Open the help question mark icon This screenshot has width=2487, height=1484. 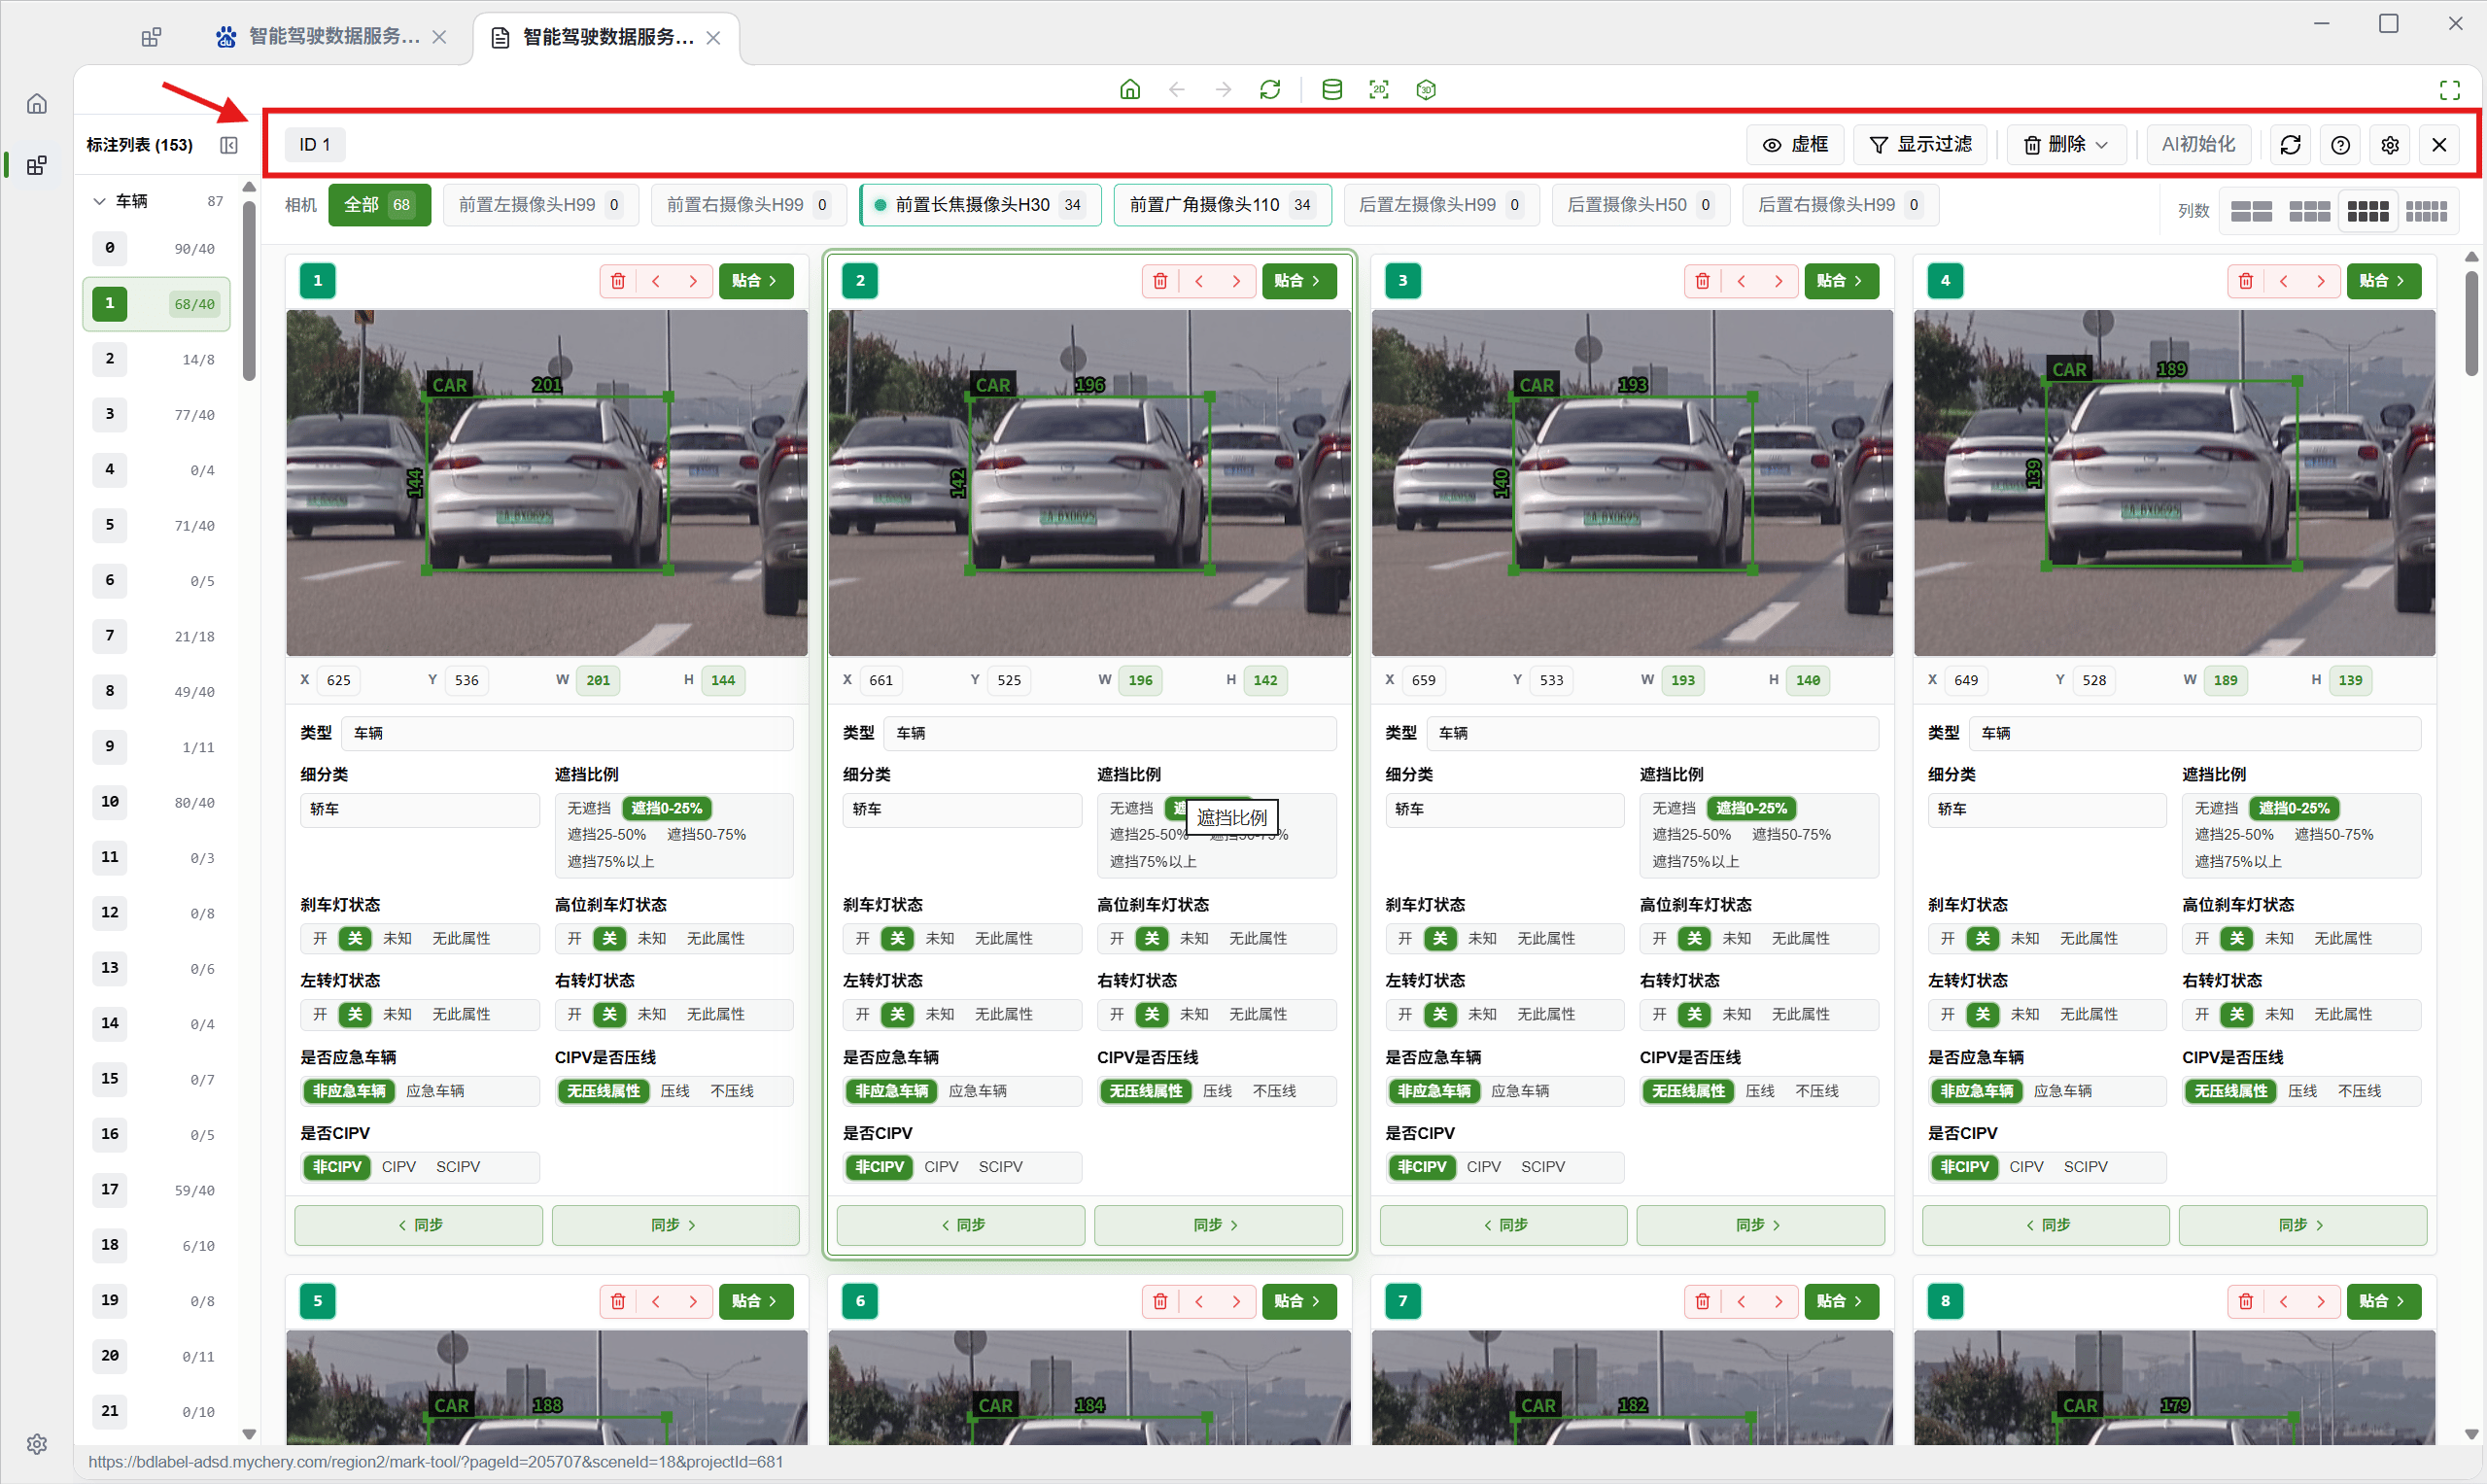click(x=2340, y=145)
